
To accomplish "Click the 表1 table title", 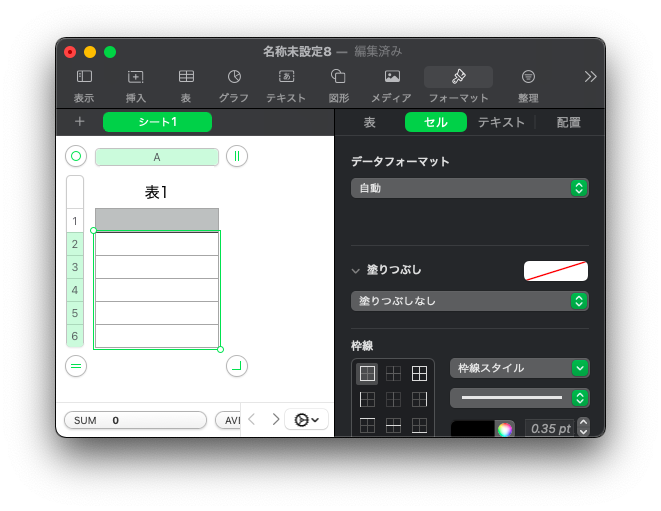I will pyautogui.click(x=156, y=192).
